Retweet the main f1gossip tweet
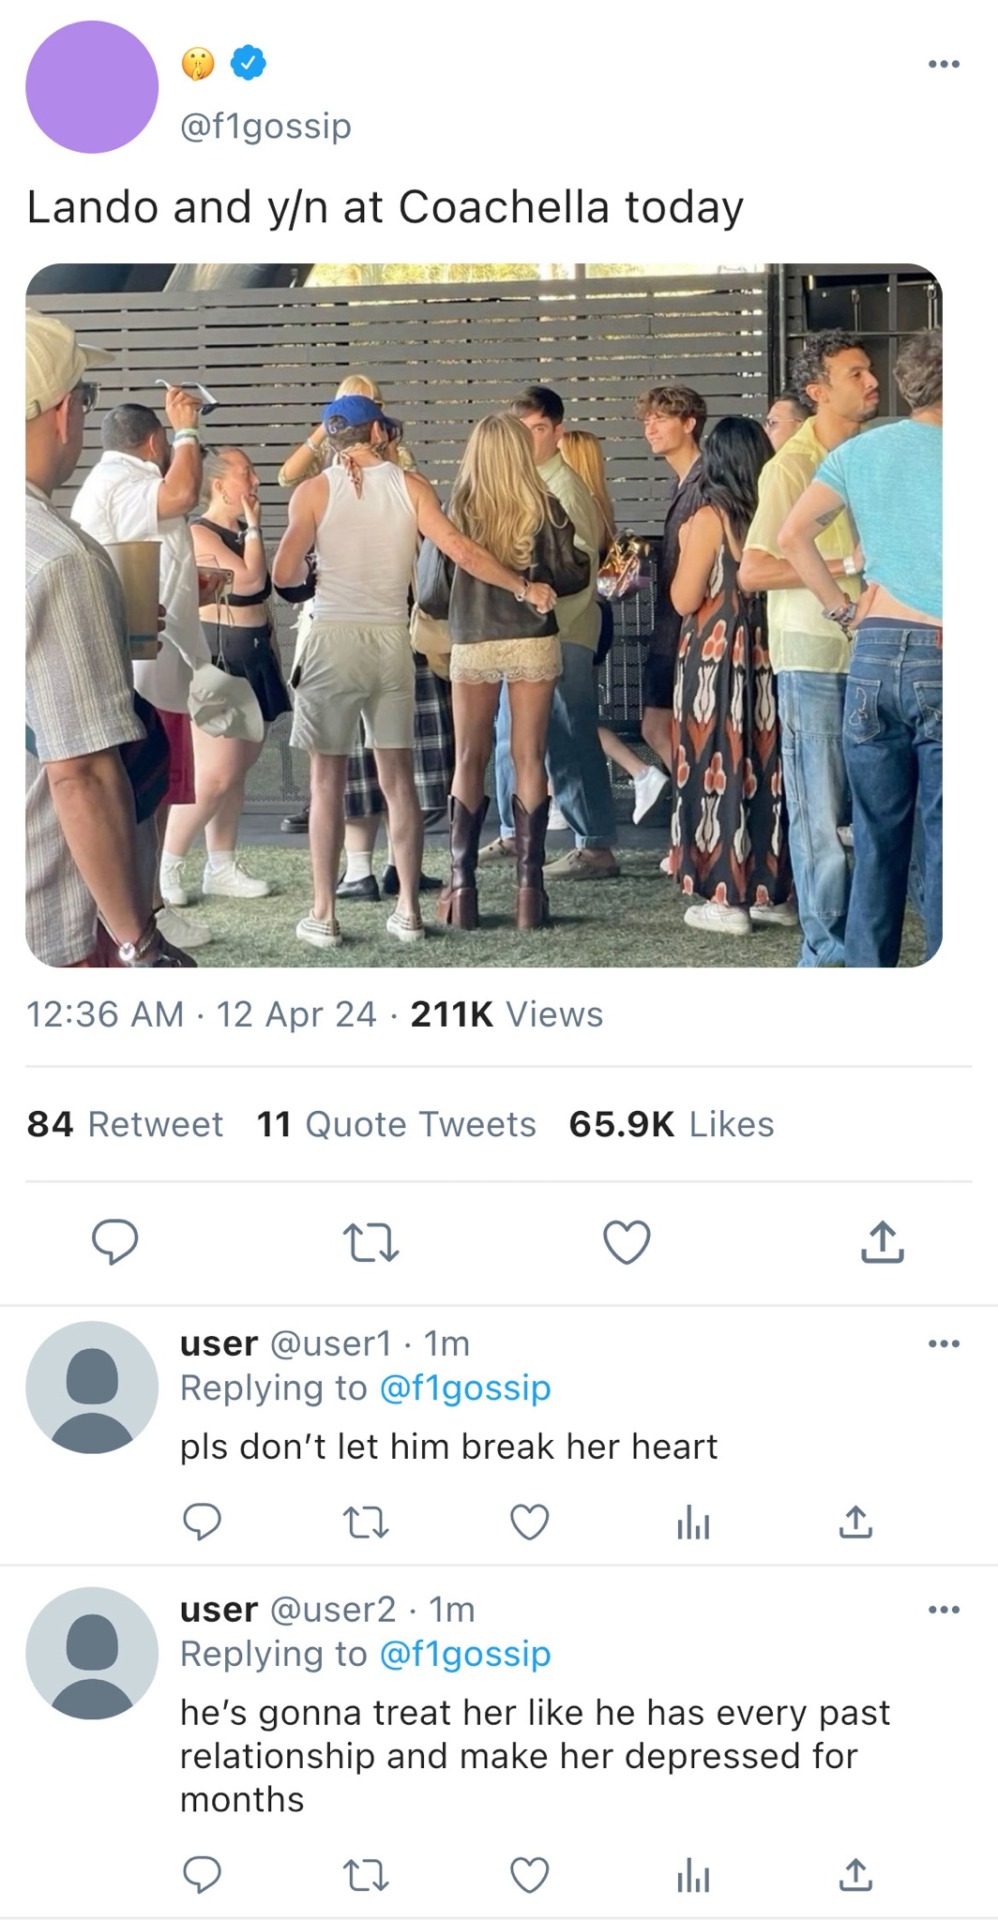 [370, 1243]
